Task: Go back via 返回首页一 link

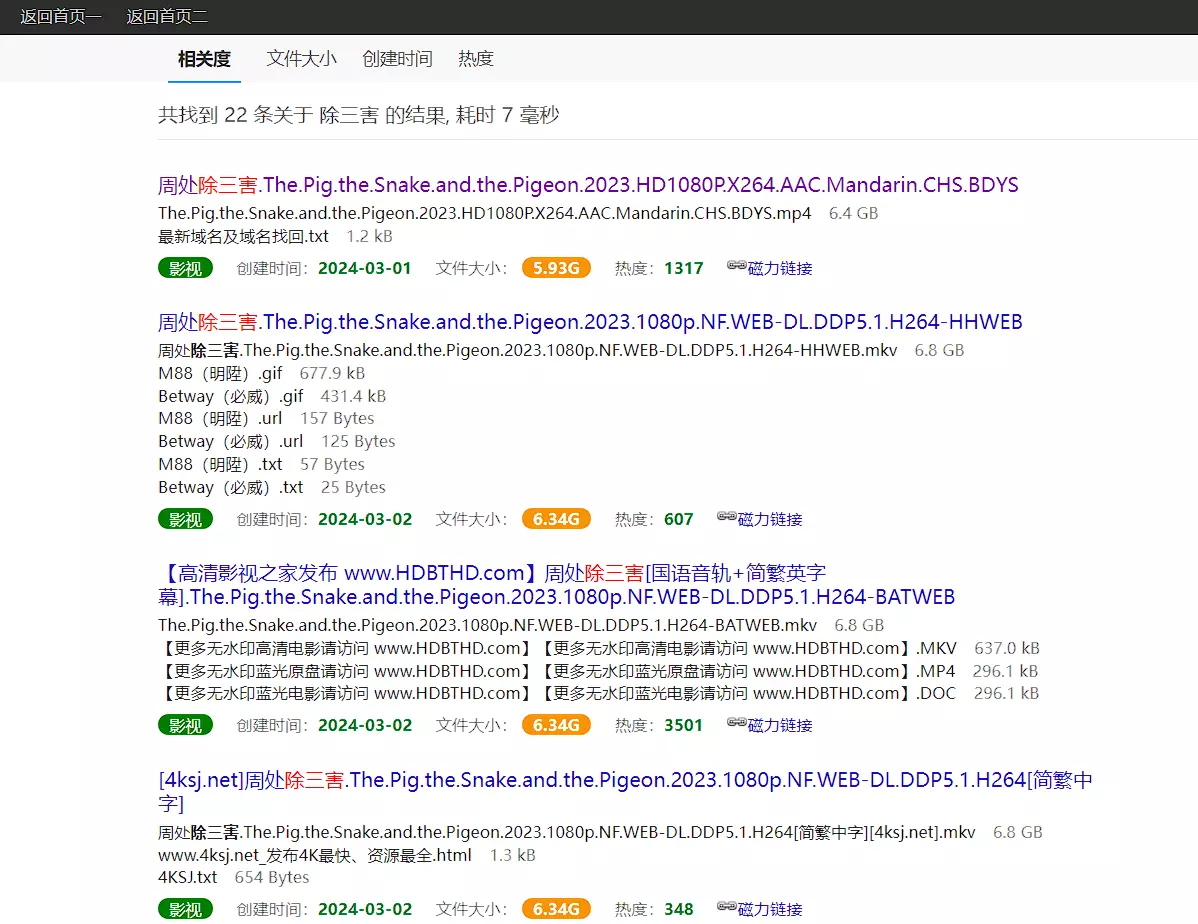Action: [61, 17]
